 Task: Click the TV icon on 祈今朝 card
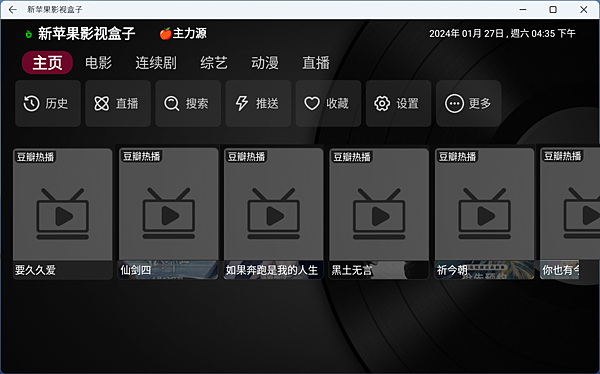[484, 213]
